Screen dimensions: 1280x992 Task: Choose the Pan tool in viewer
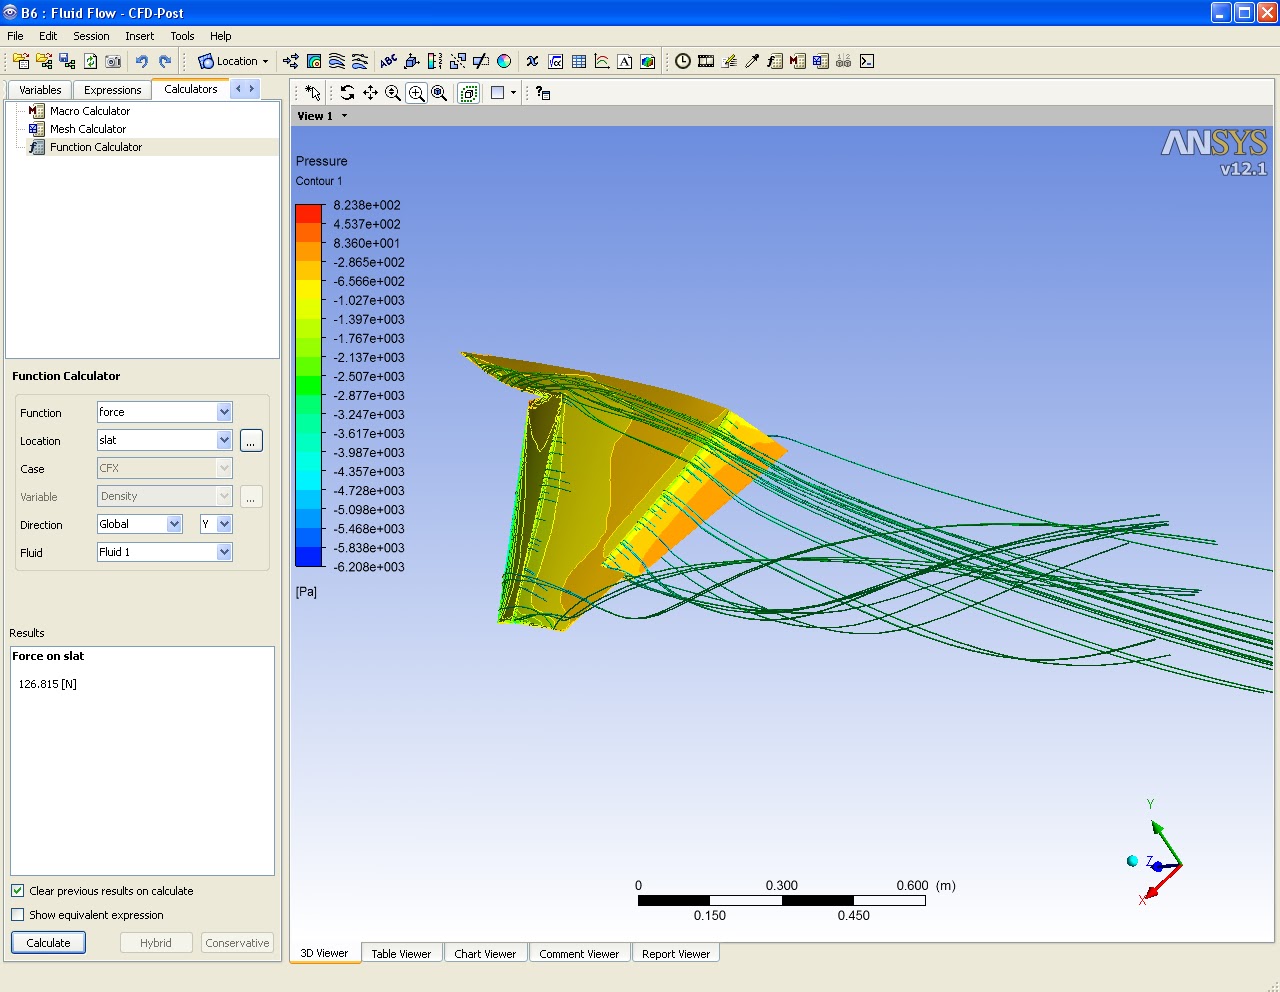coord(370,93)
